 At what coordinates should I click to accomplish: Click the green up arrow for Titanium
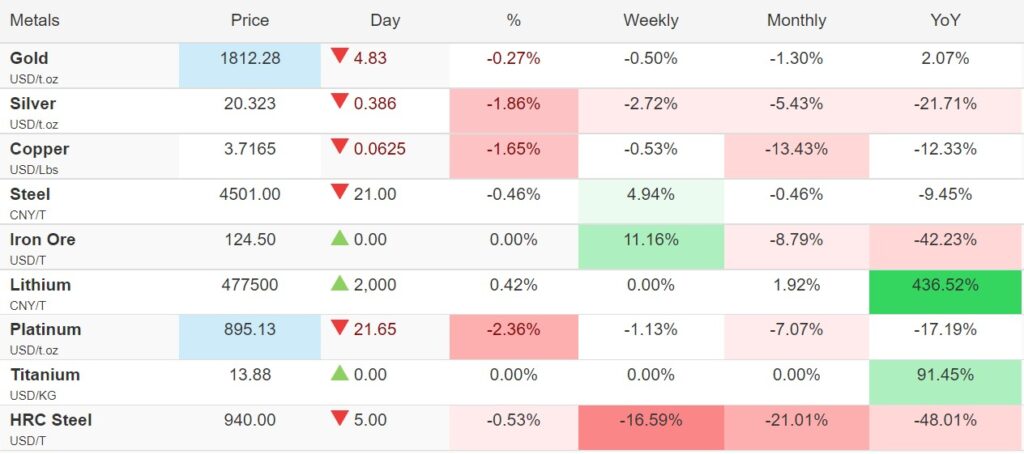(x=340, y=373)
